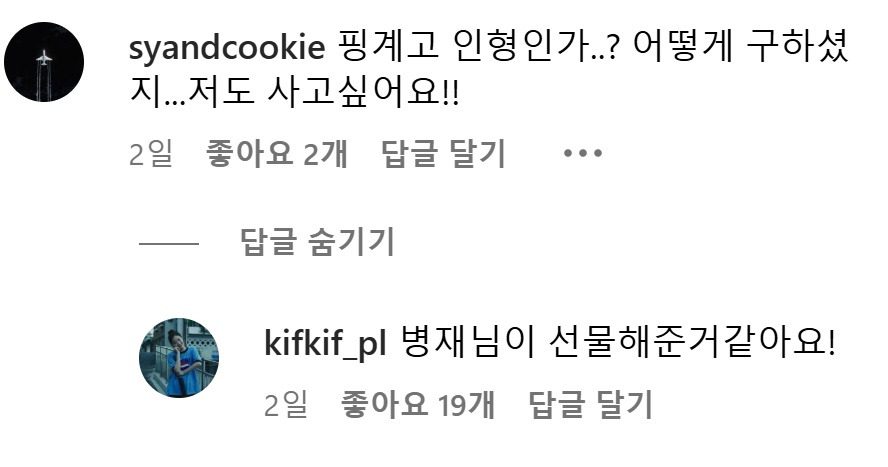Click the reply text 병재님이 선물해준거같아요!
888x467 pixels.
click(x=618, y=343)
